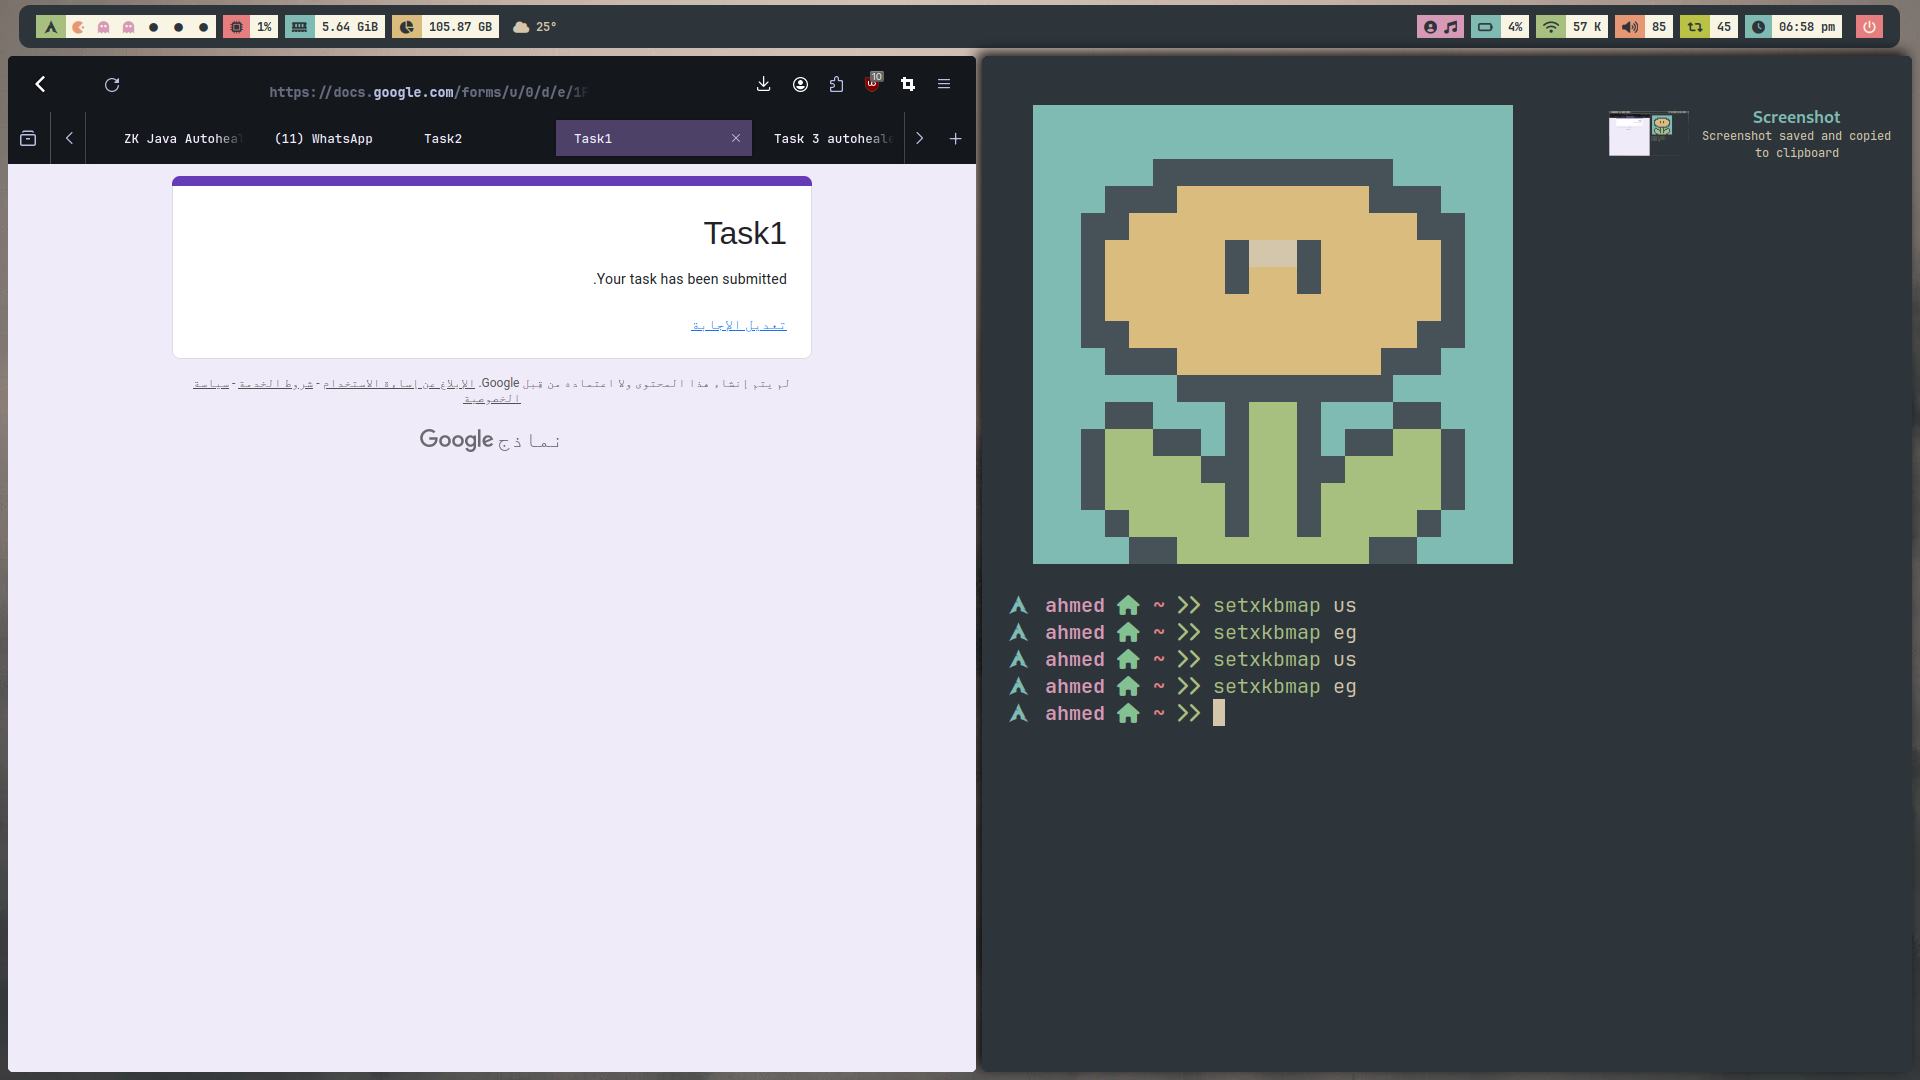Screen dimensions: 1920x1080
Task: Click the music note icon in top bar
Action: 1452,27
